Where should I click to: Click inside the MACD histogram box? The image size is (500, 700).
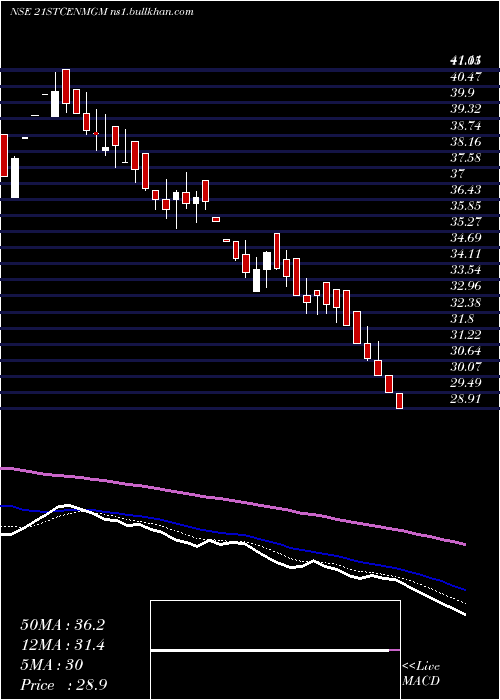[275, 650]
